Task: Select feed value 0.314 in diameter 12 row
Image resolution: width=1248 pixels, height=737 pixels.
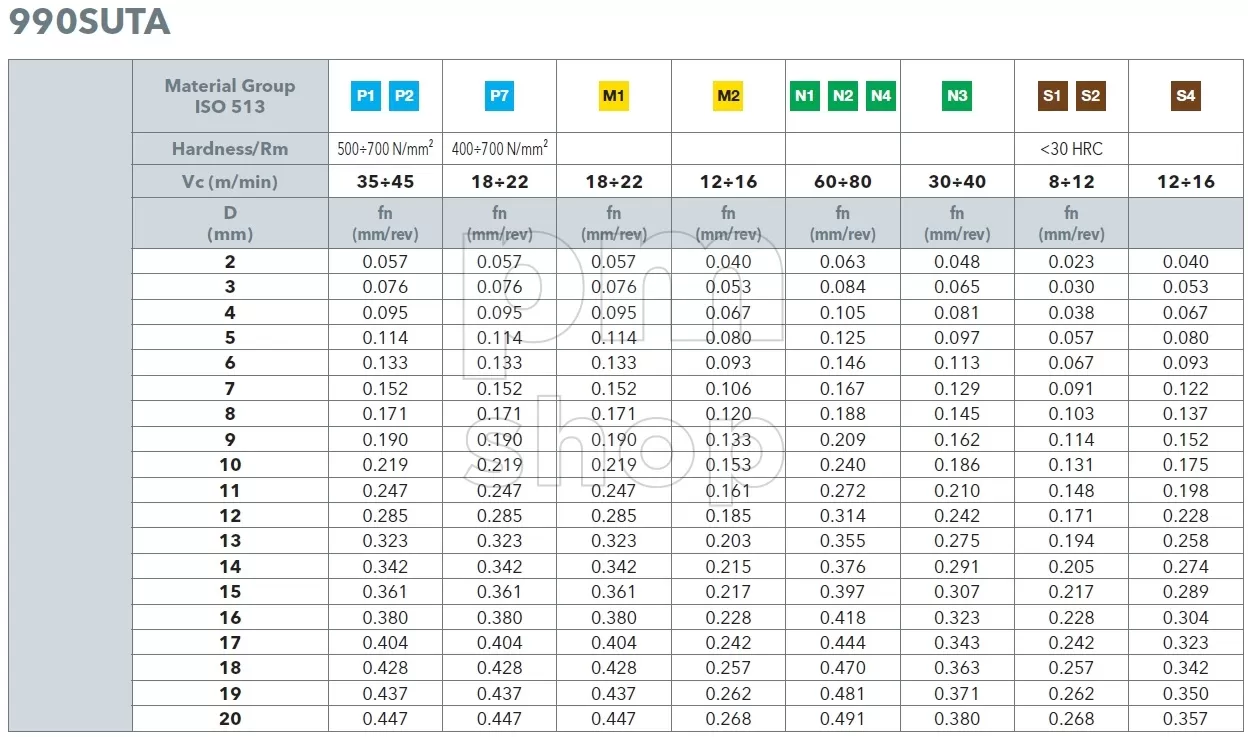Action: coord(843,516)
